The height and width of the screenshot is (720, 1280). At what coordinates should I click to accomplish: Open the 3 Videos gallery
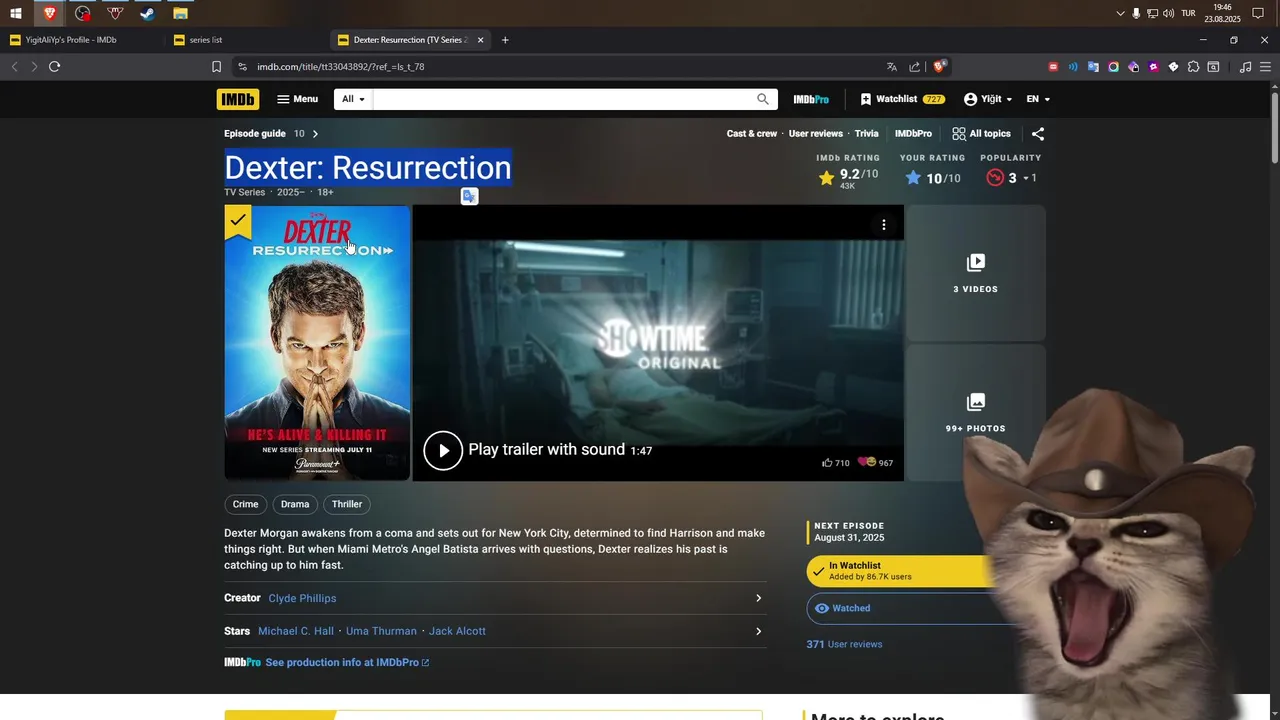975,273
